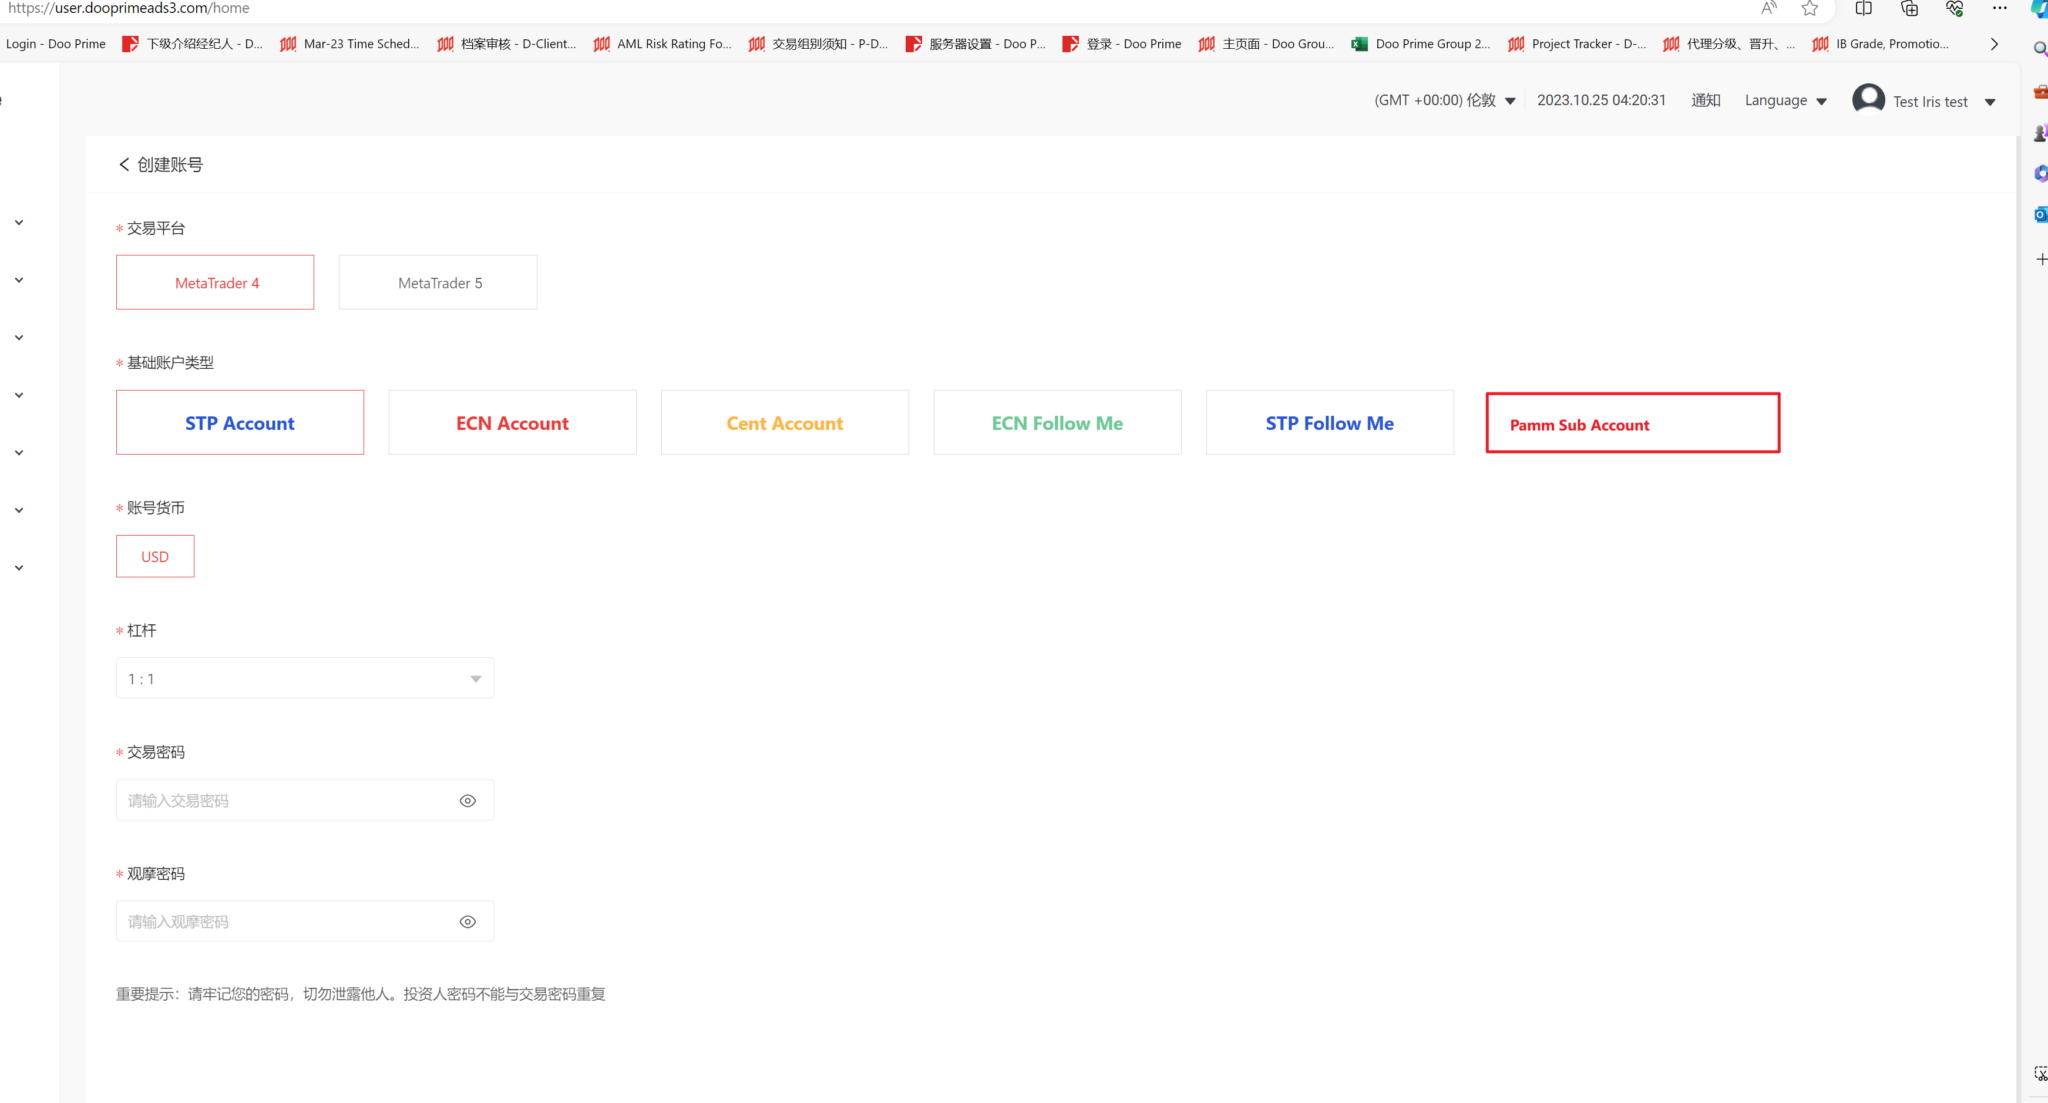Open split screen from the browser toolbar
Image resolution: width=2048 pixels, height=1103 pixels.
click(x=1863, y=8)
